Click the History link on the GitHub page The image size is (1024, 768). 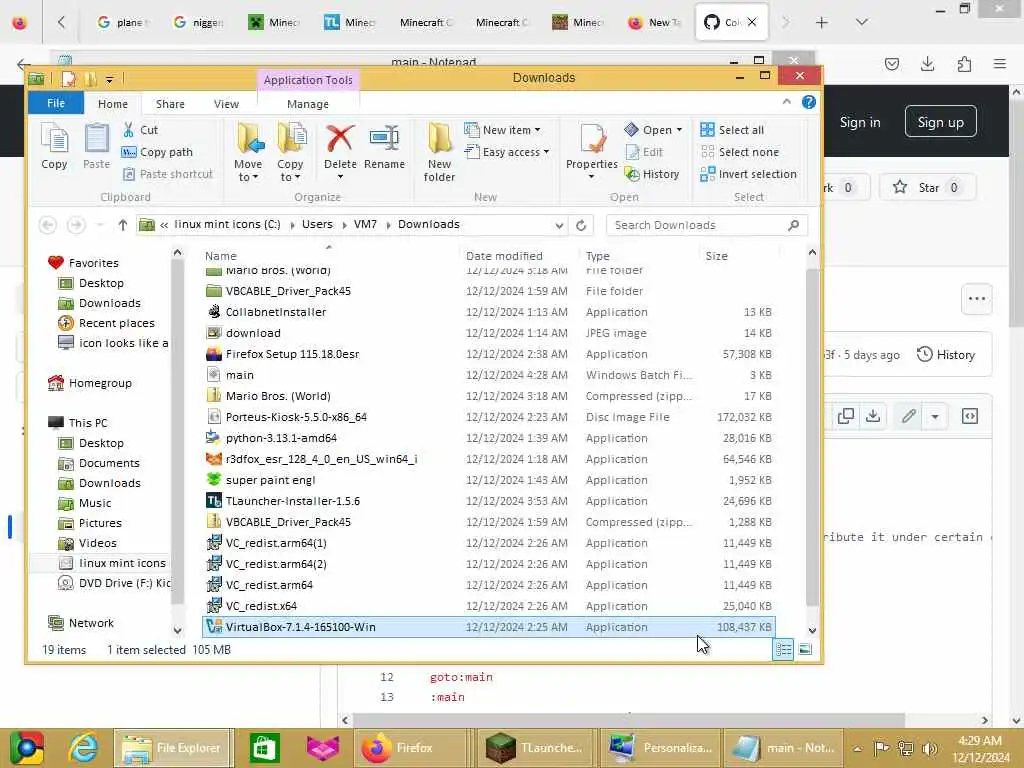(x=946, y=355)
